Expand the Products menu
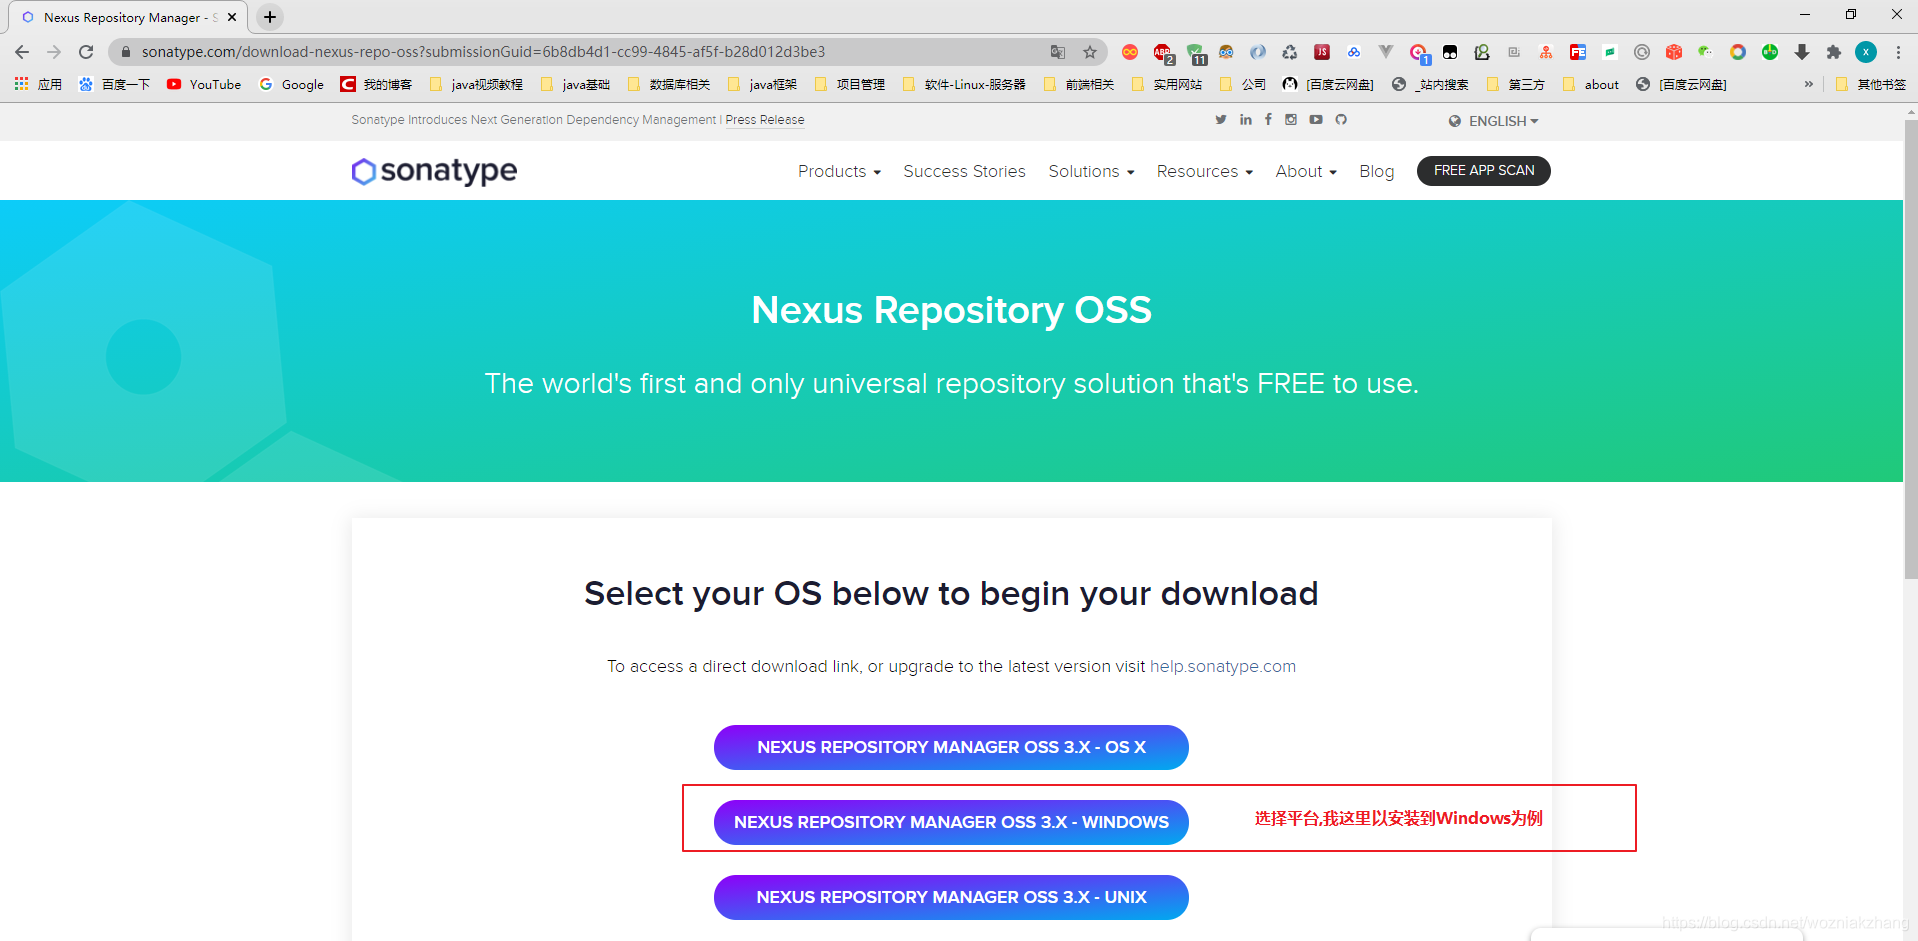 [839, 172]
